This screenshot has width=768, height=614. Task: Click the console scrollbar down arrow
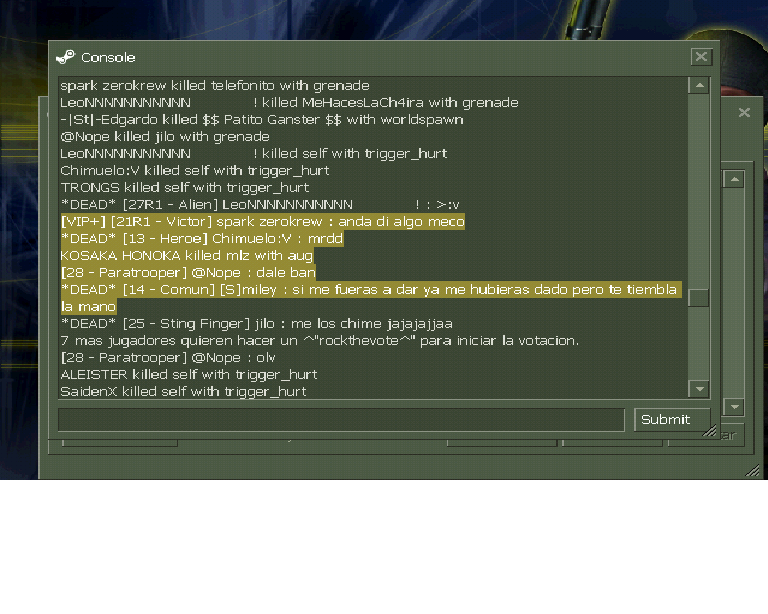[699, 389]
